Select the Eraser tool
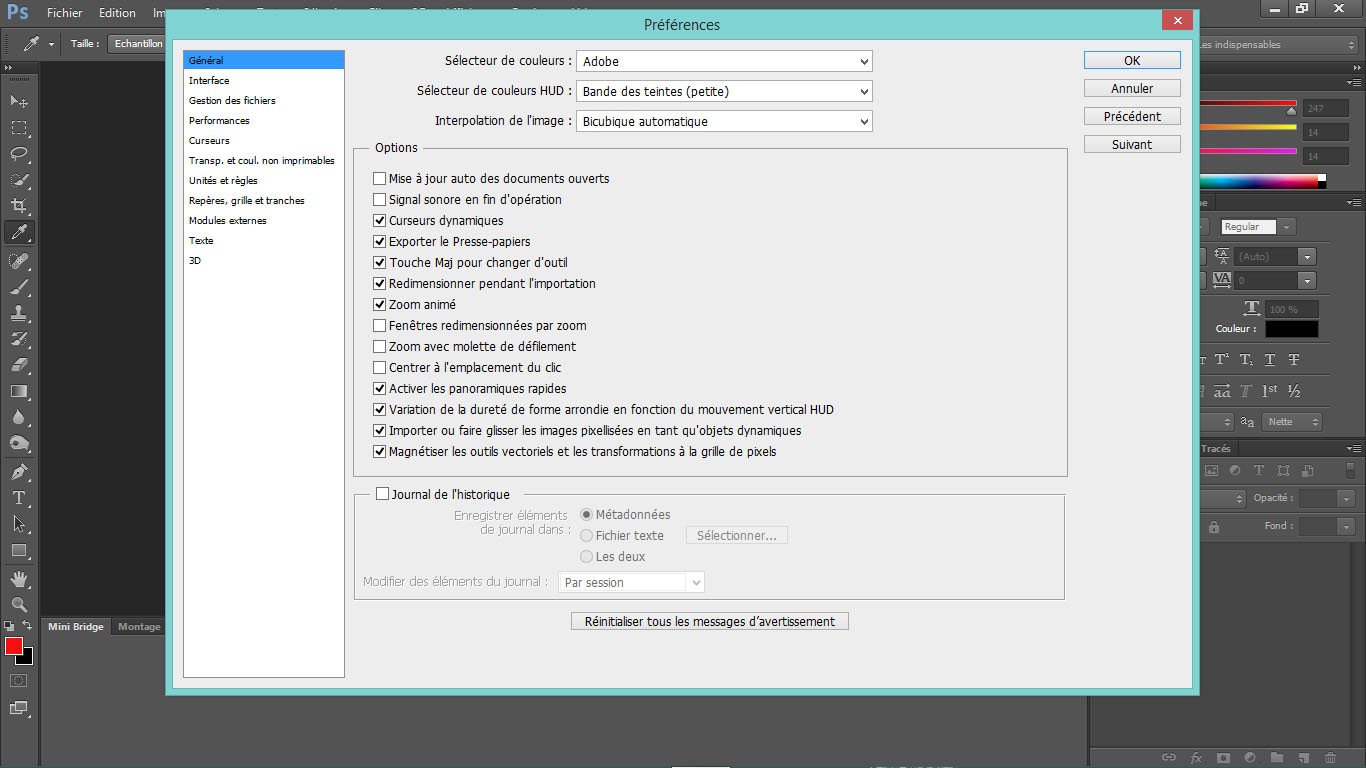This screenshot has width=1366, height=768. [x=19, y=365]
